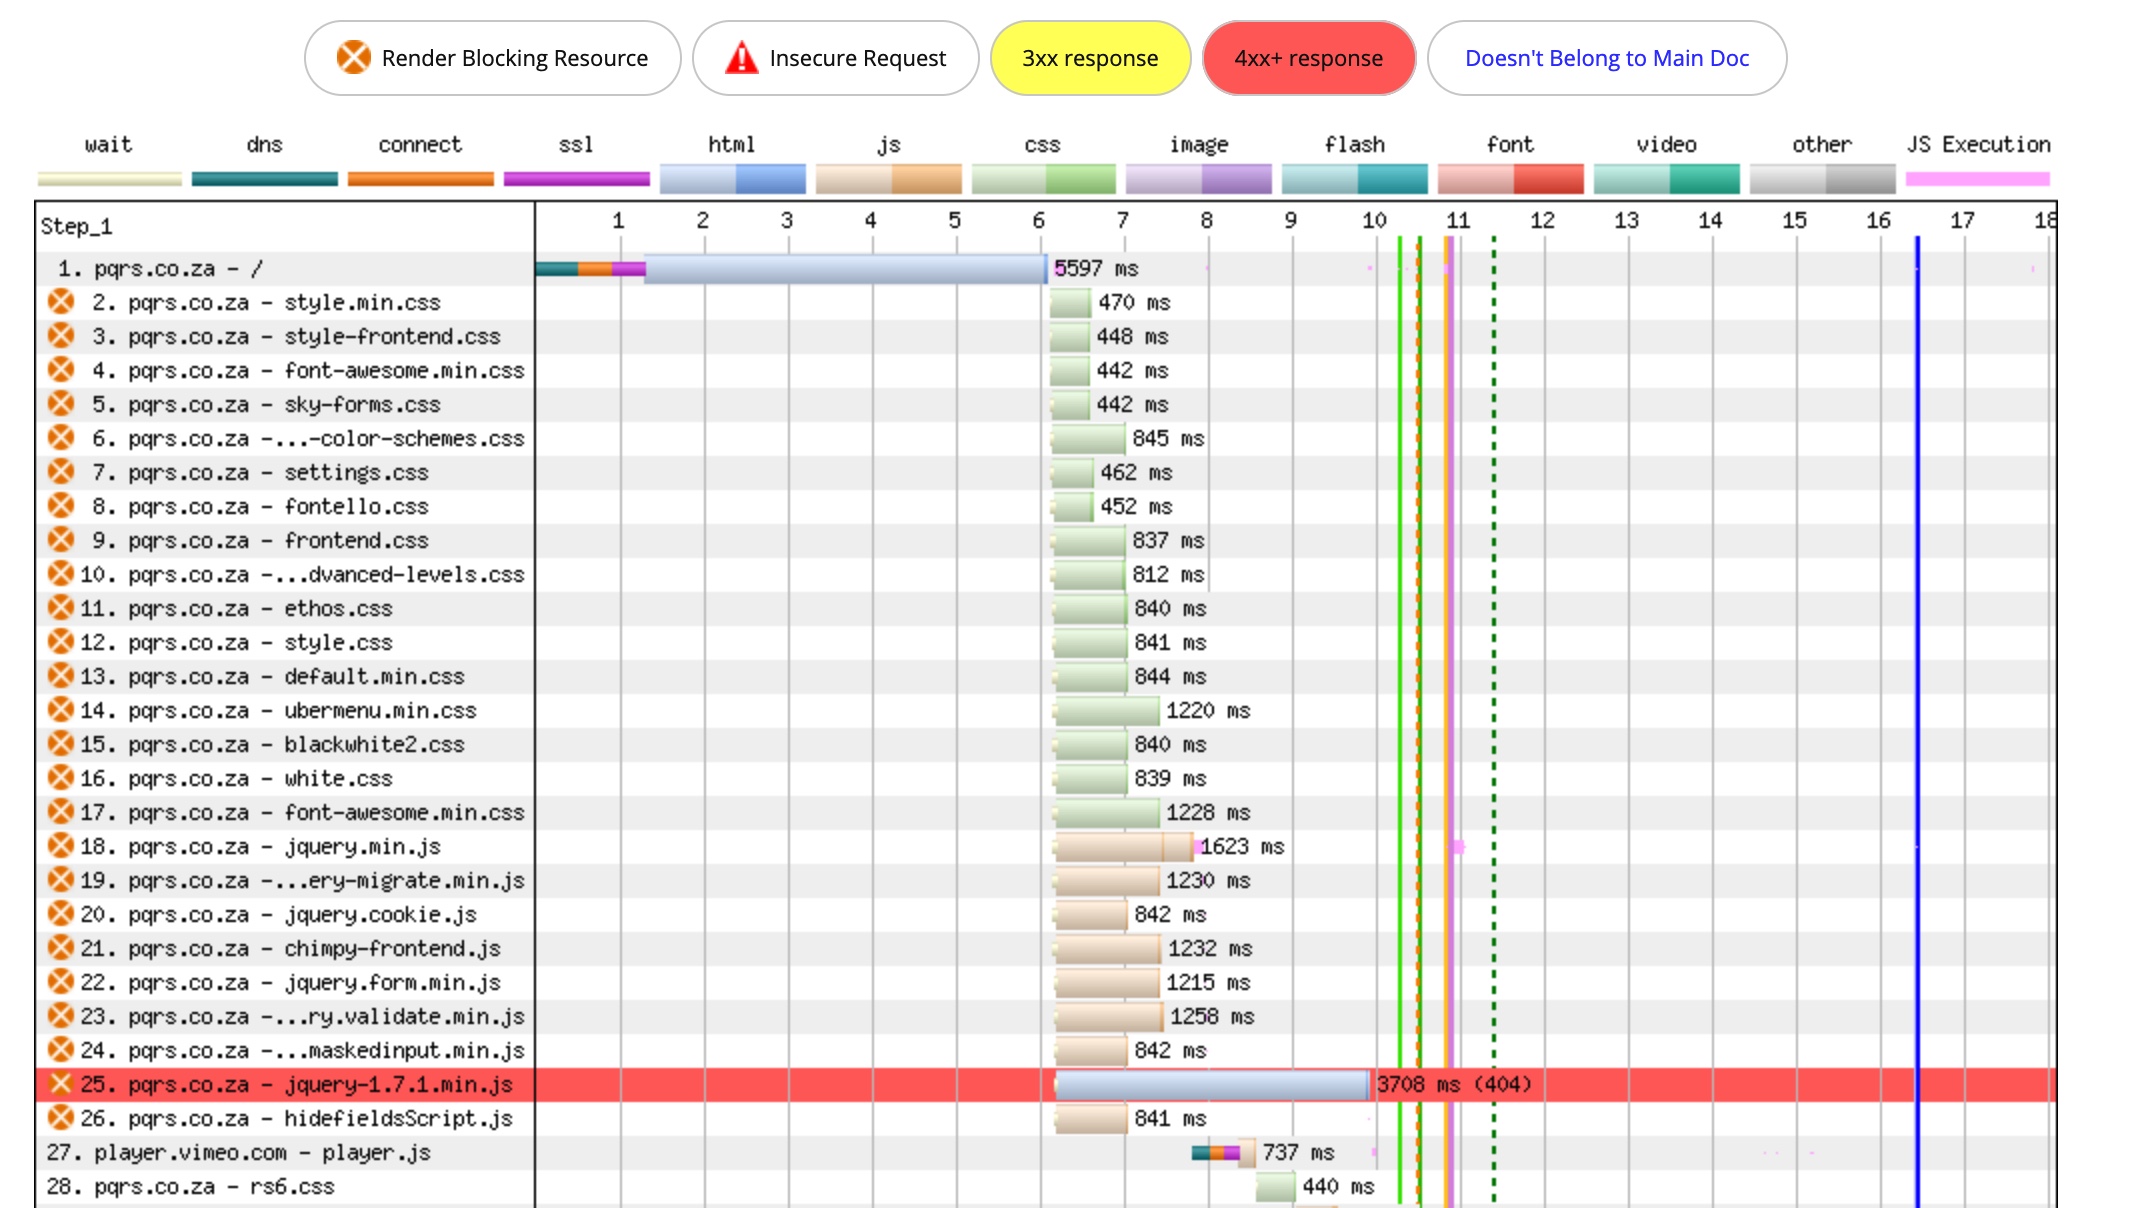Click the render-blocking icon next to fontello.css
The width and height of the screenshot is (2134, 1208).
[x=61, y=506]
